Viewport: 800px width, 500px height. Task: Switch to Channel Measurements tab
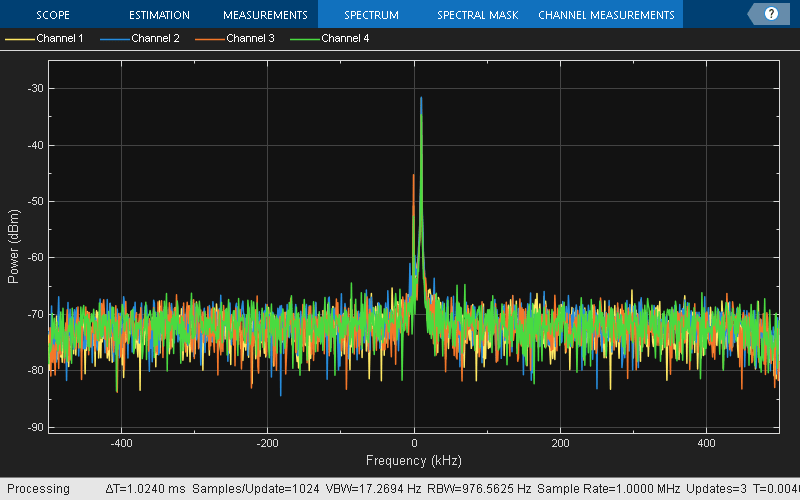[x=606, y=15]
